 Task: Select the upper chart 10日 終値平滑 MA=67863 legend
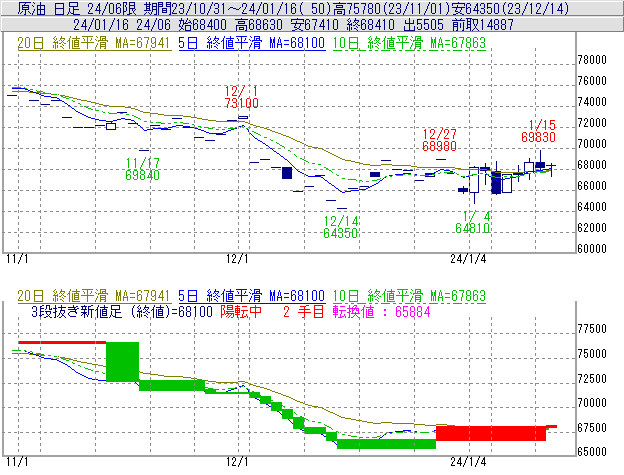(409, 43)
